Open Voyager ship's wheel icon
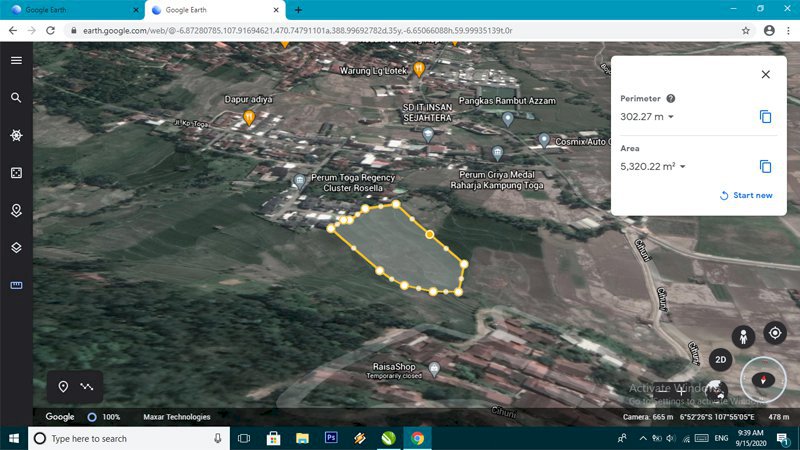Image resolution: width=800 pixels, height=450 pixels. tap(16, 135)
